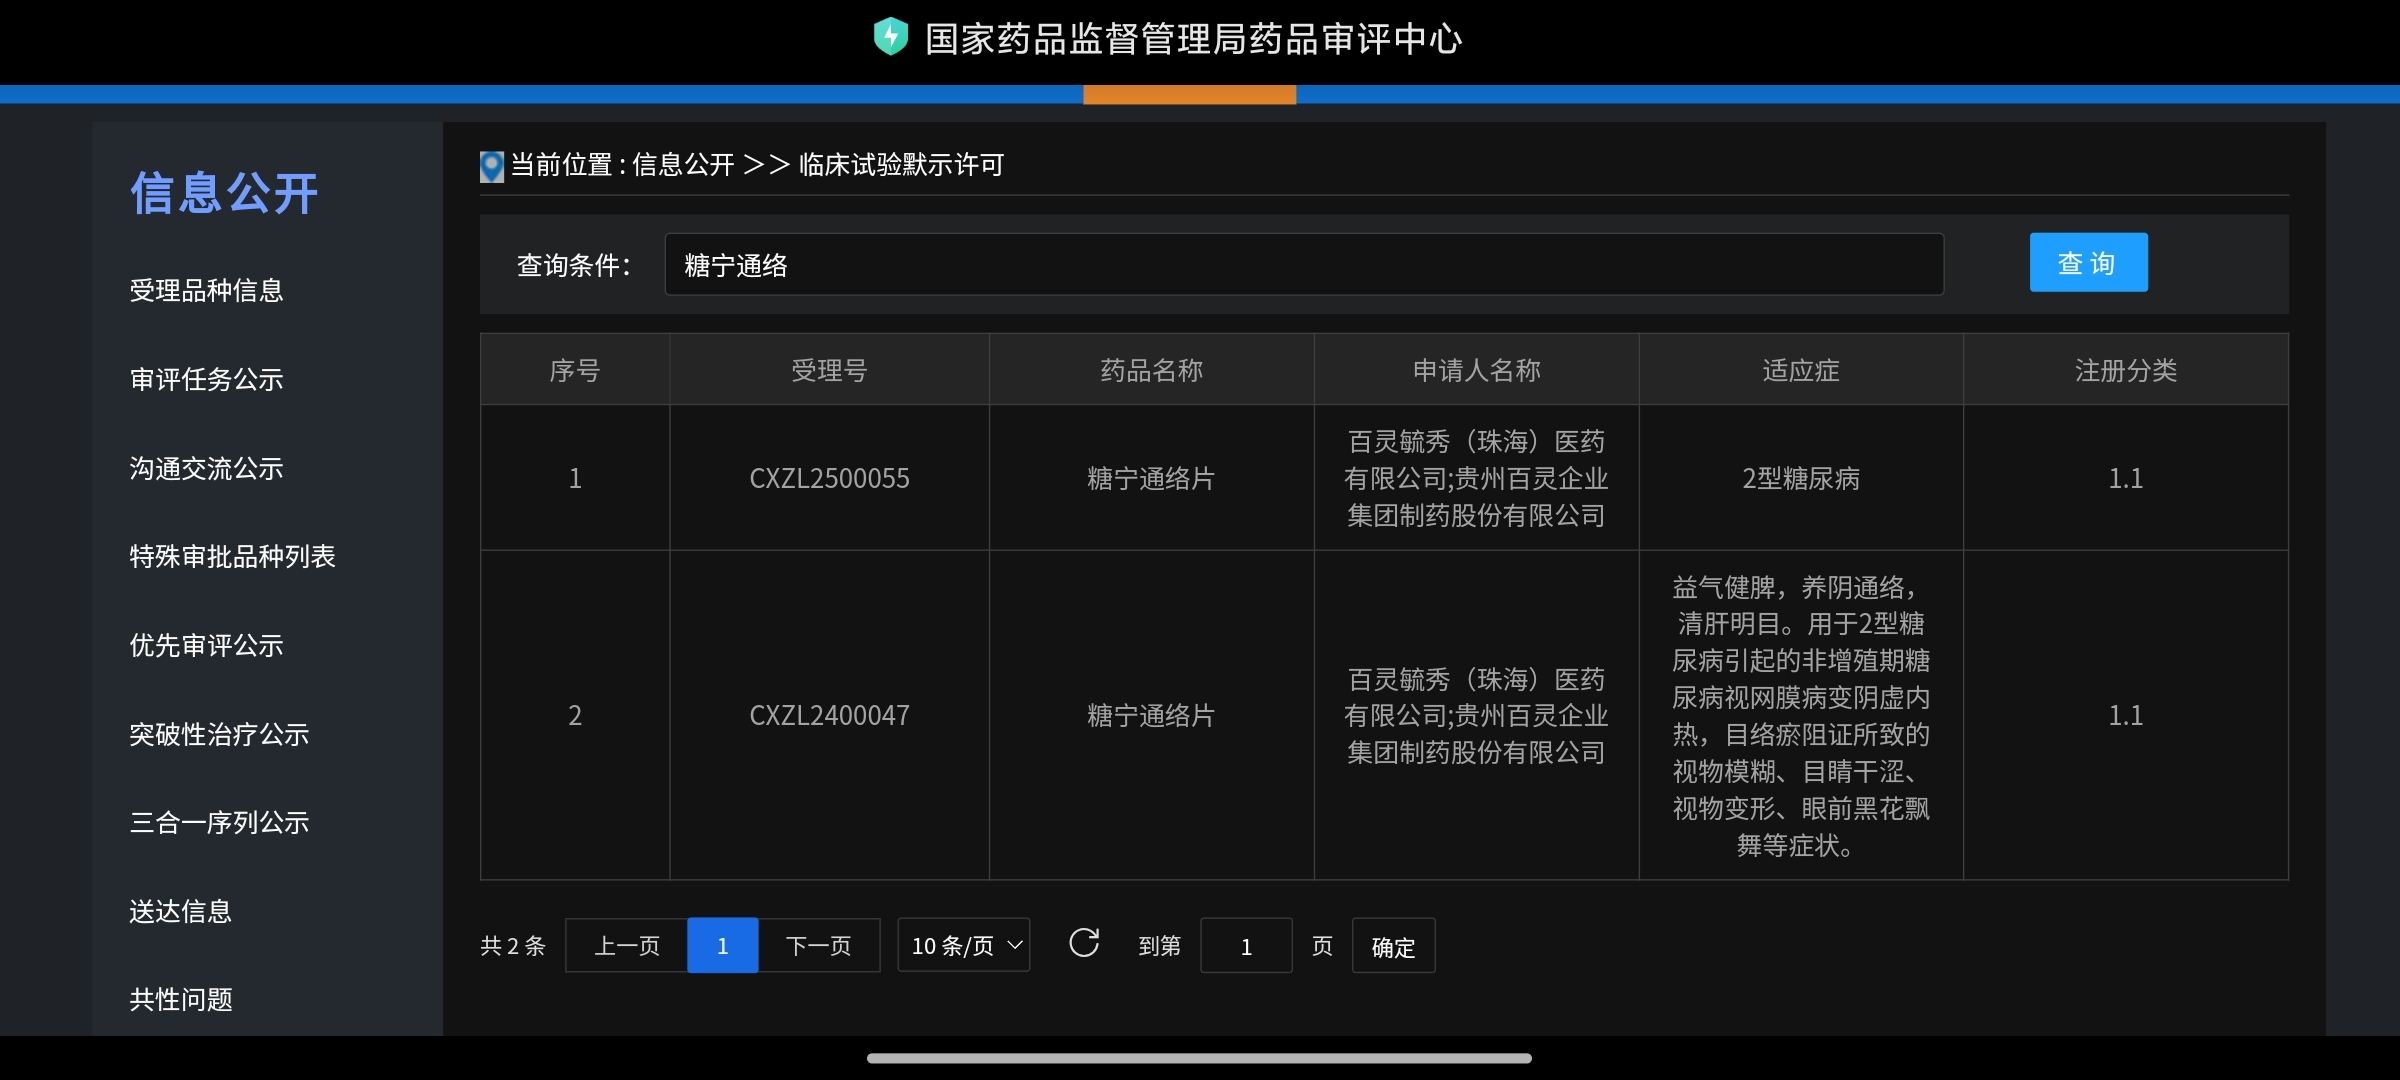Select page 1 in pagination
Screen dimensions: 2400x1080
722,946
